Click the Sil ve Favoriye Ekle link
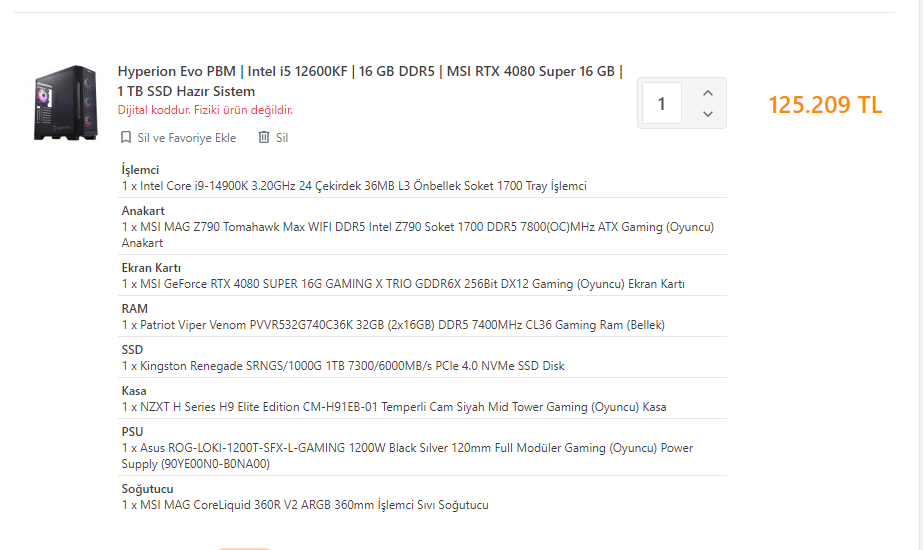Screen dimensions: 923x550 [x=187, y=138]
